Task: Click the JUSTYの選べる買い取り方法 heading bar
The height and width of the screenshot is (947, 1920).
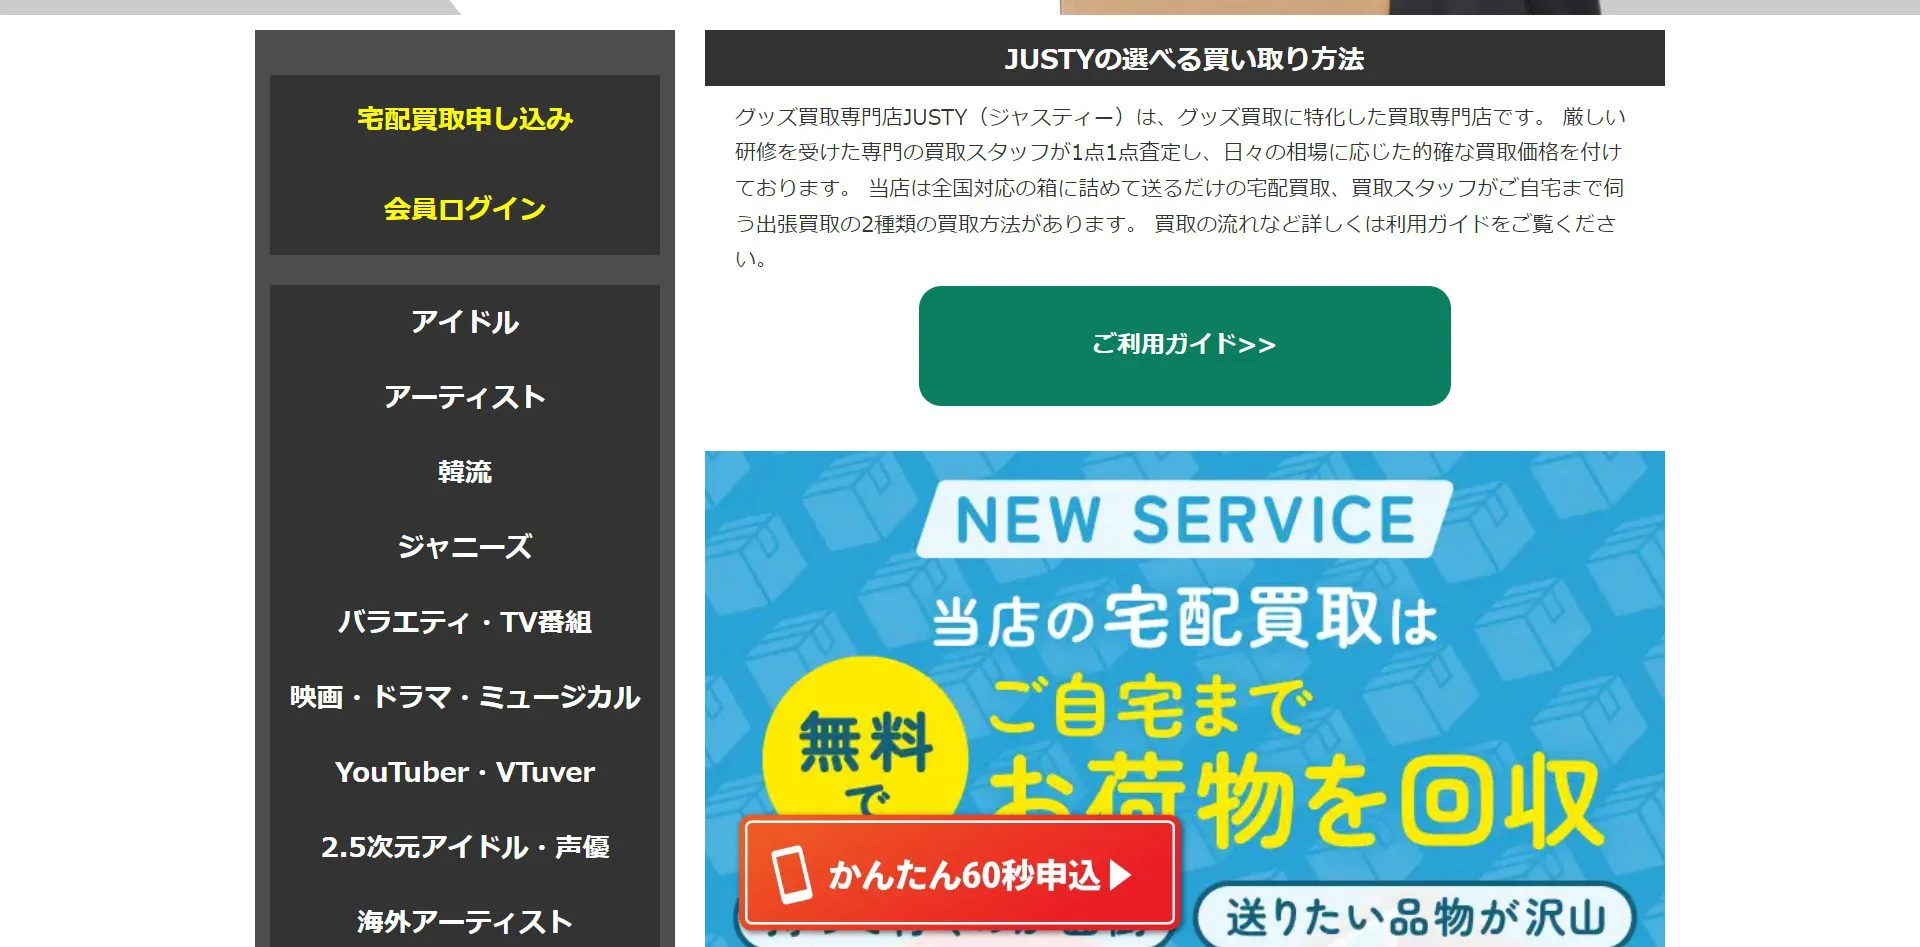Action: click(x=1184, y=59)
